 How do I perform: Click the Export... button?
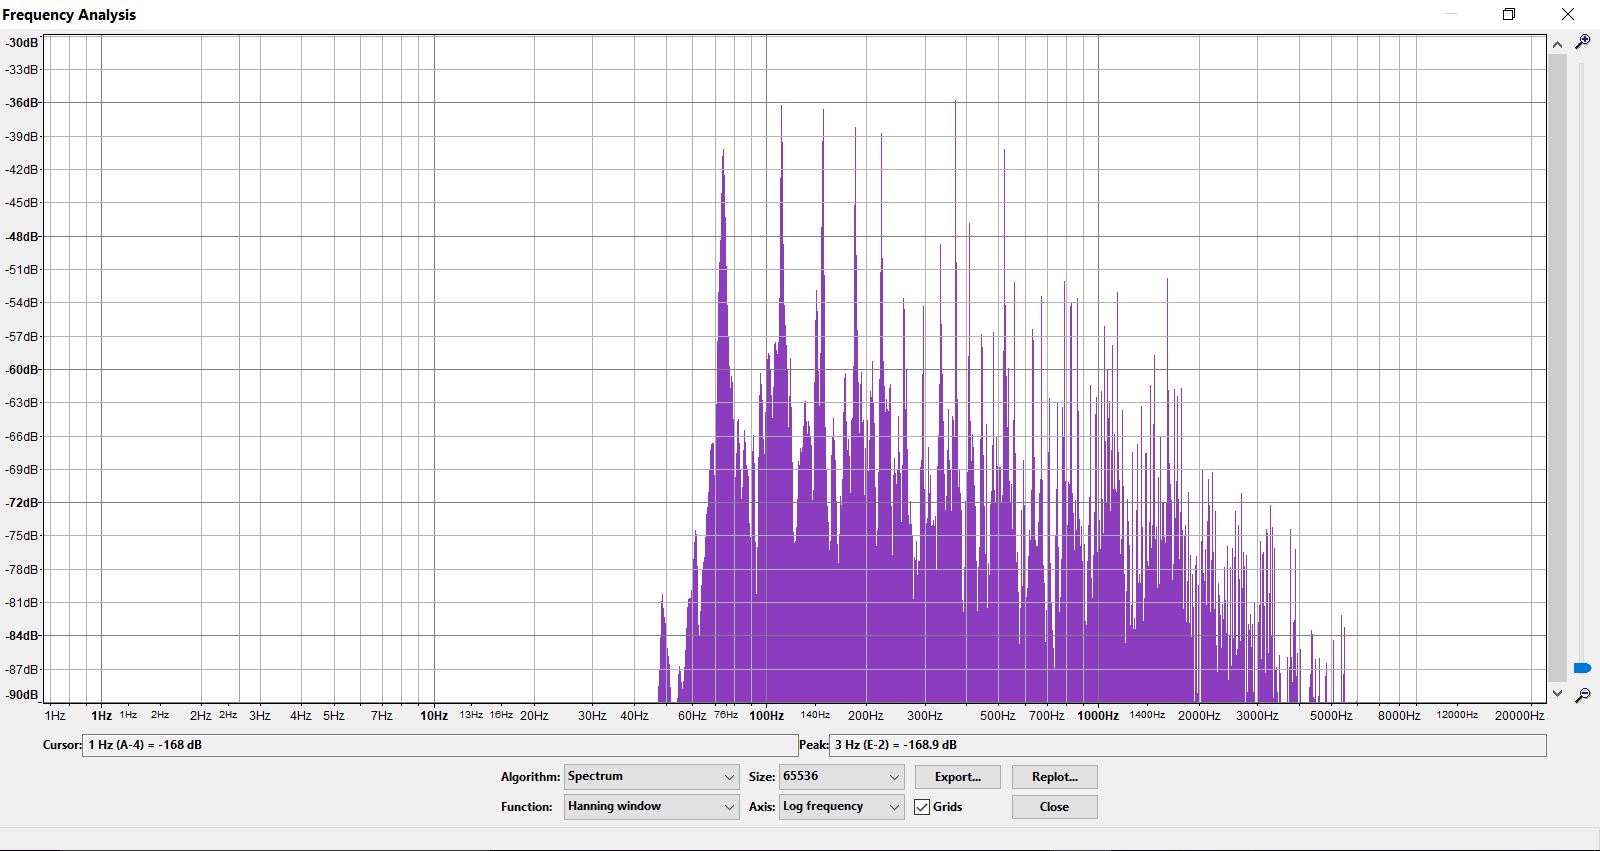click(x=957, y=777)
